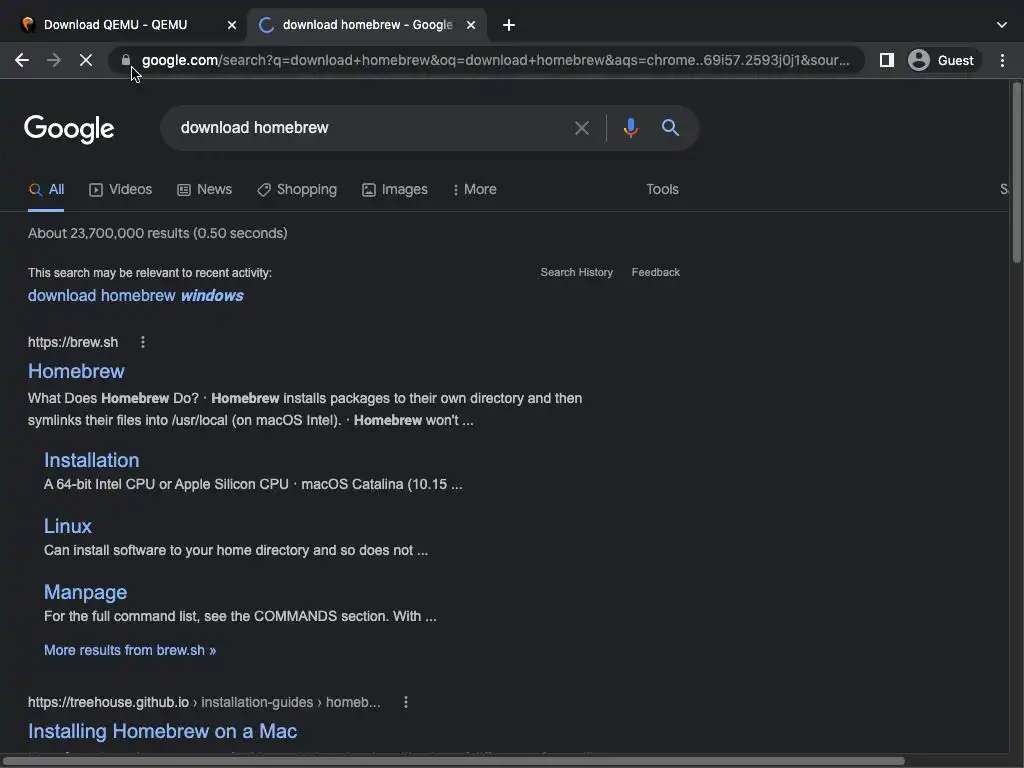Click More results from brew.sh
This screenshot has width=1024, height=768.
click(x=130, y=650)
